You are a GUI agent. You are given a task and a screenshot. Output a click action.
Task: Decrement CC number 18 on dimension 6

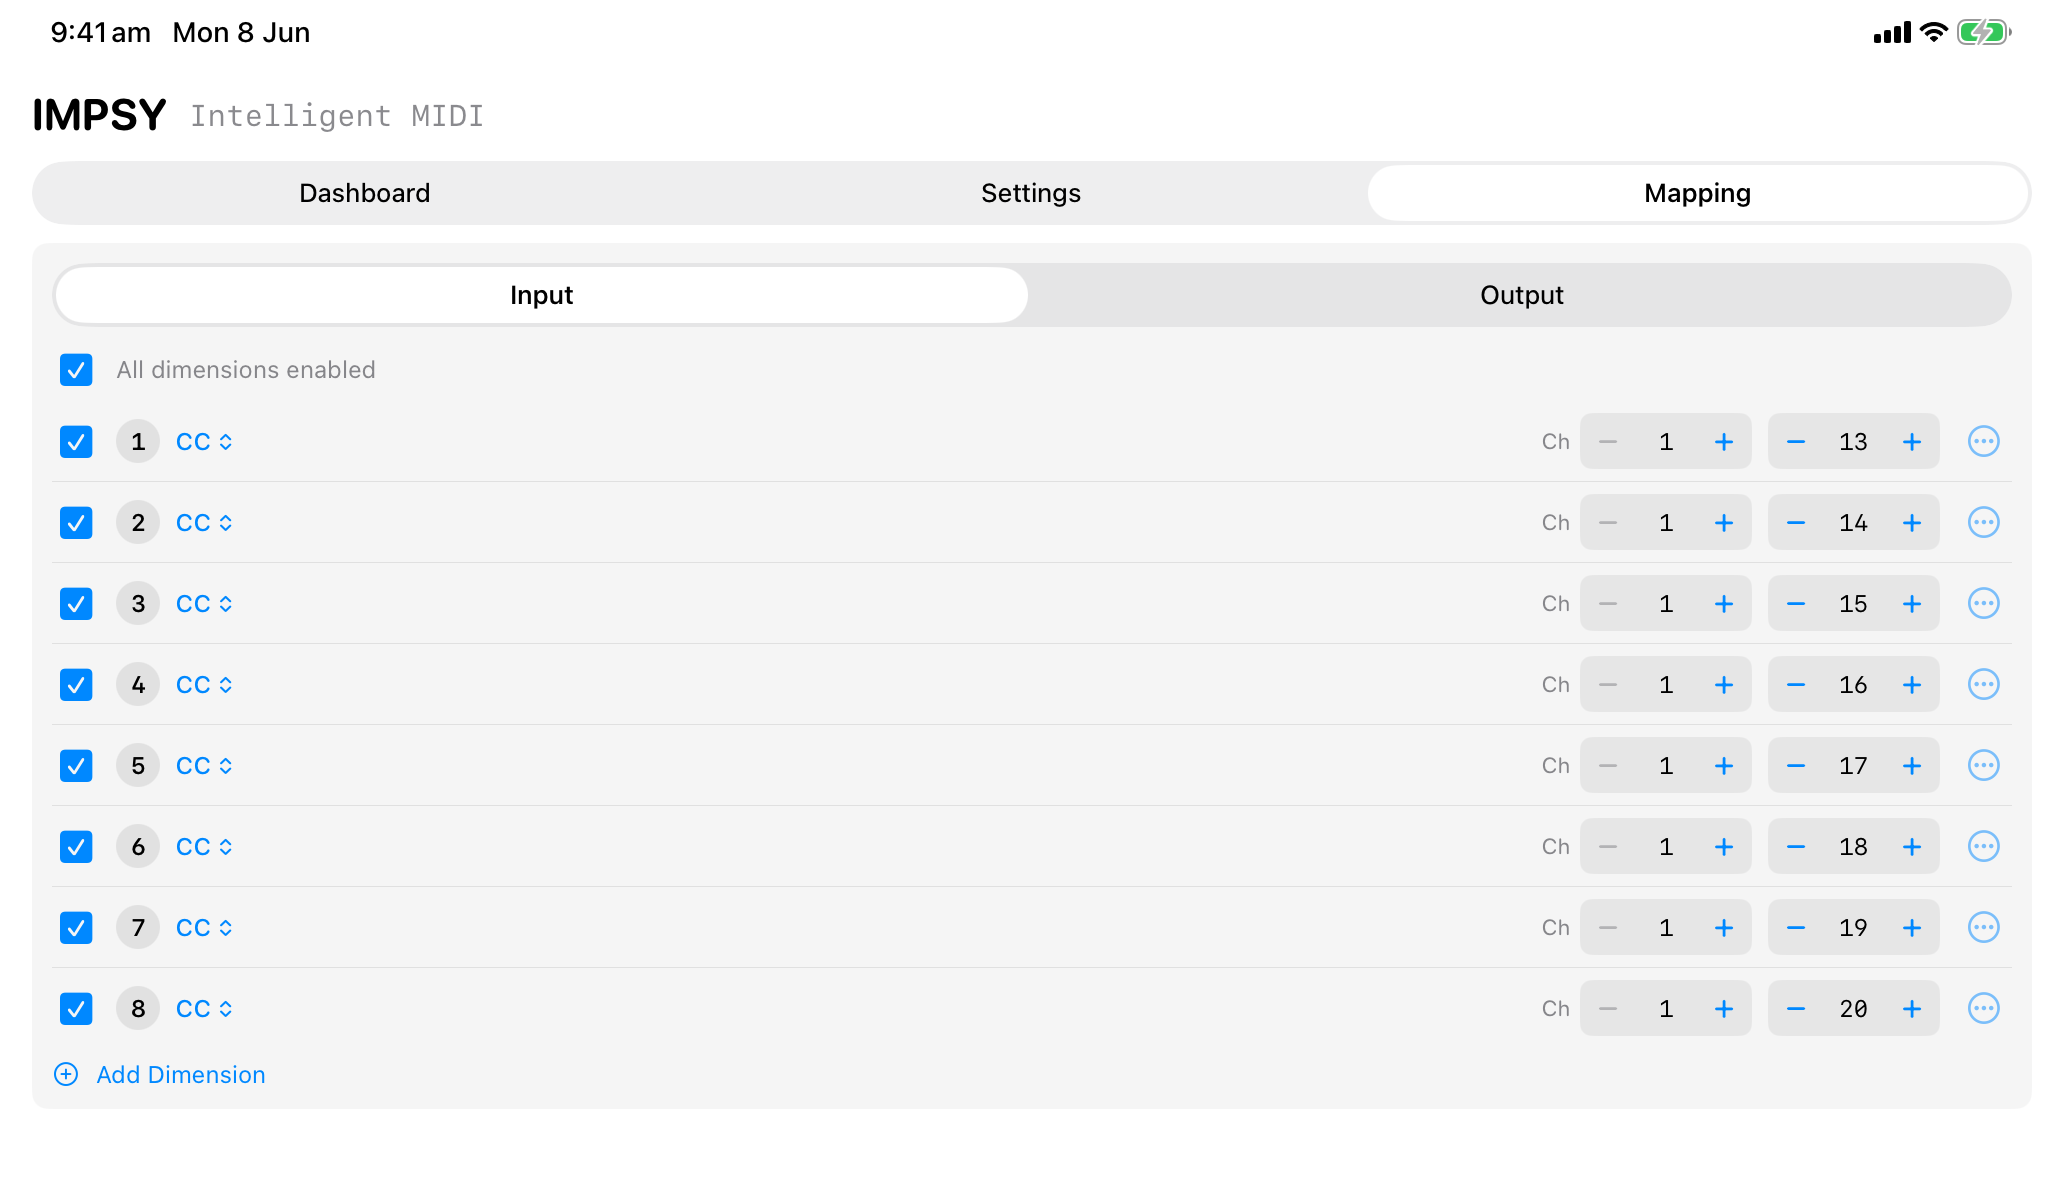[1796, 846]
